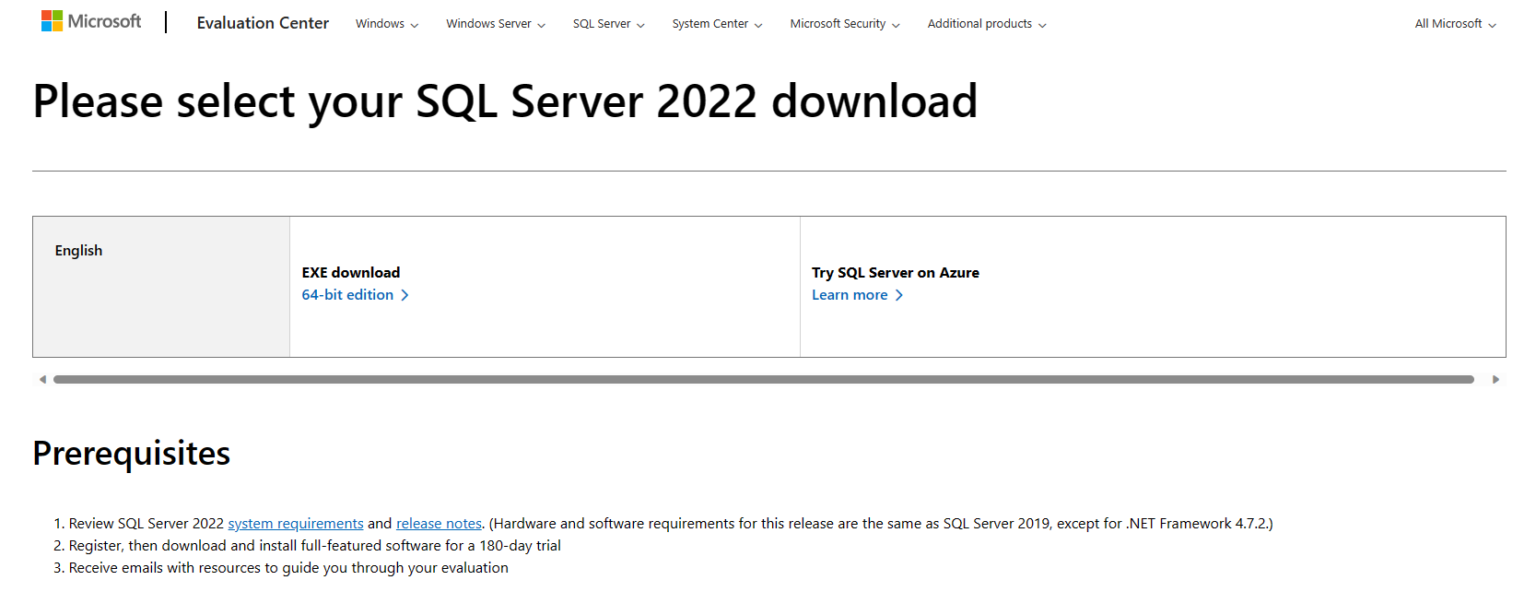Screen dimensions: 1536x592
Task: Click the horizontal scrollbar left arrow
Action: coord(42,380)
